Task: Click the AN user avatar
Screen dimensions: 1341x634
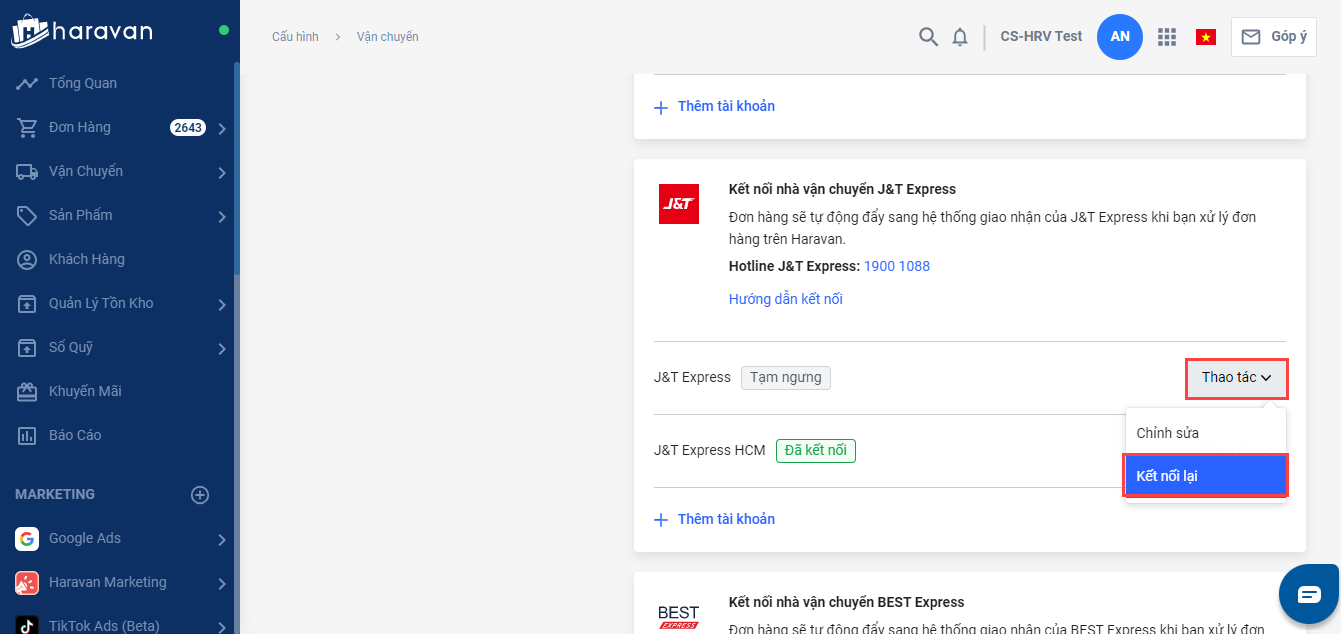Action: [1120, 37]
